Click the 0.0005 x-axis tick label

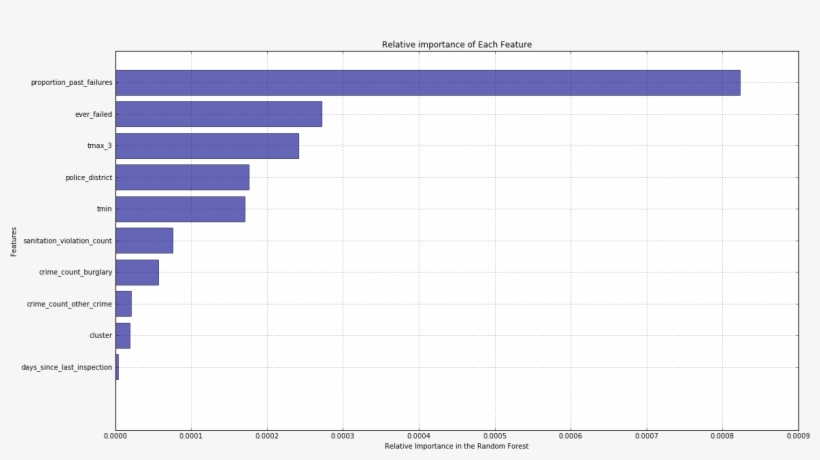pyautogui.click(x=494, y=435)
